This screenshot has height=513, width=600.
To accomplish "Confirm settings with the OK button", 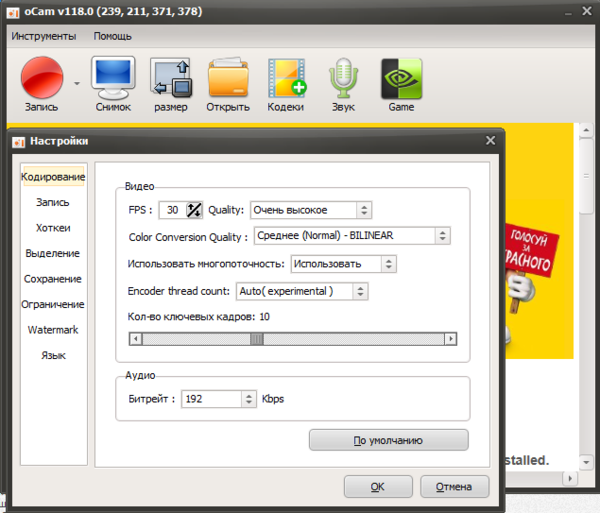I will [378, 487].
